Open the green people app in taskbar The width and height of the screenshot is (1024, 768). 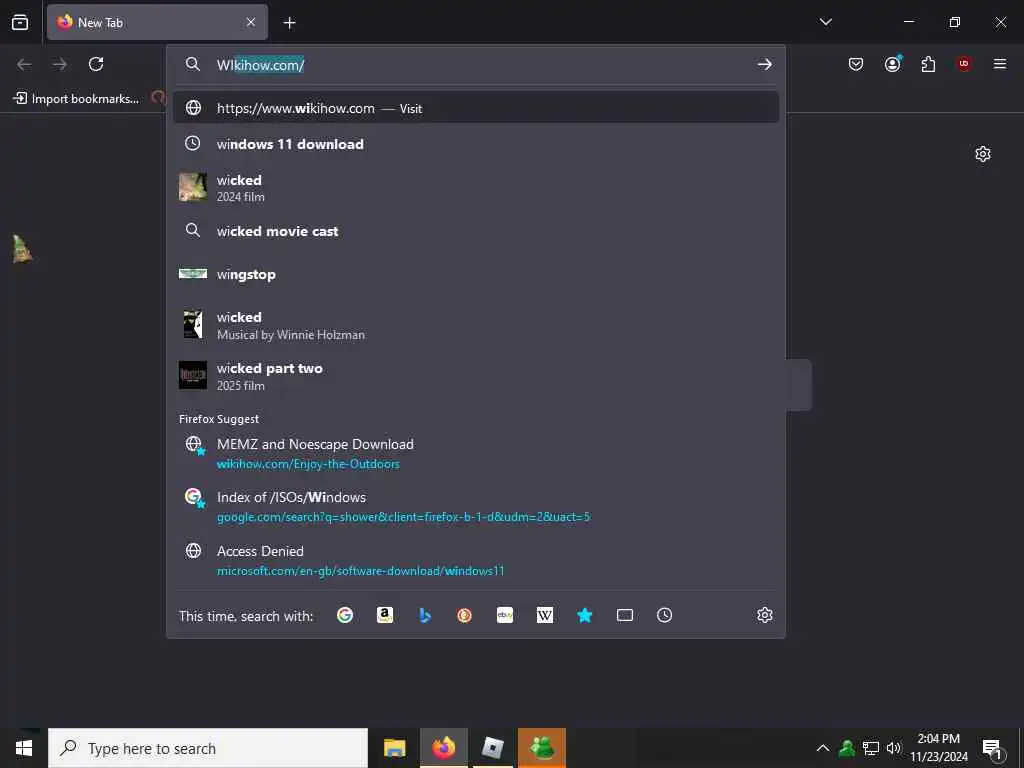point(542,748)
